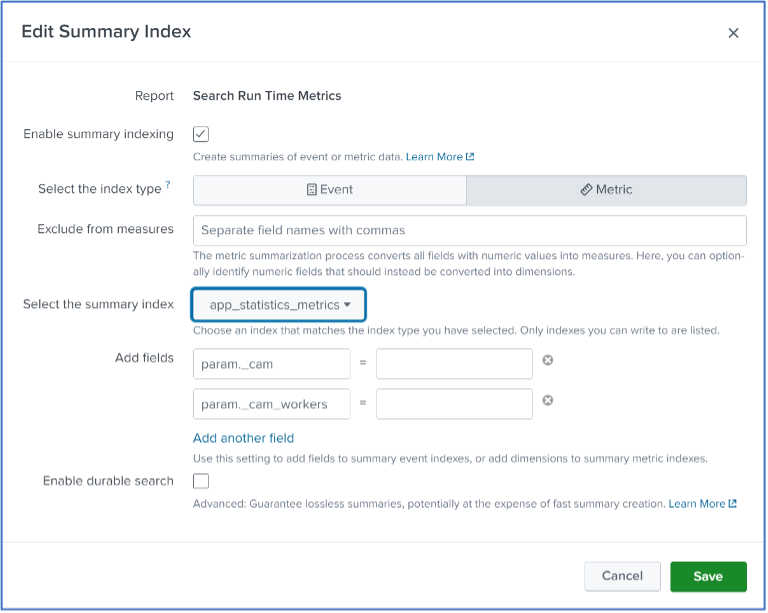Focus the Exclude from measures field

pos(470,230)
